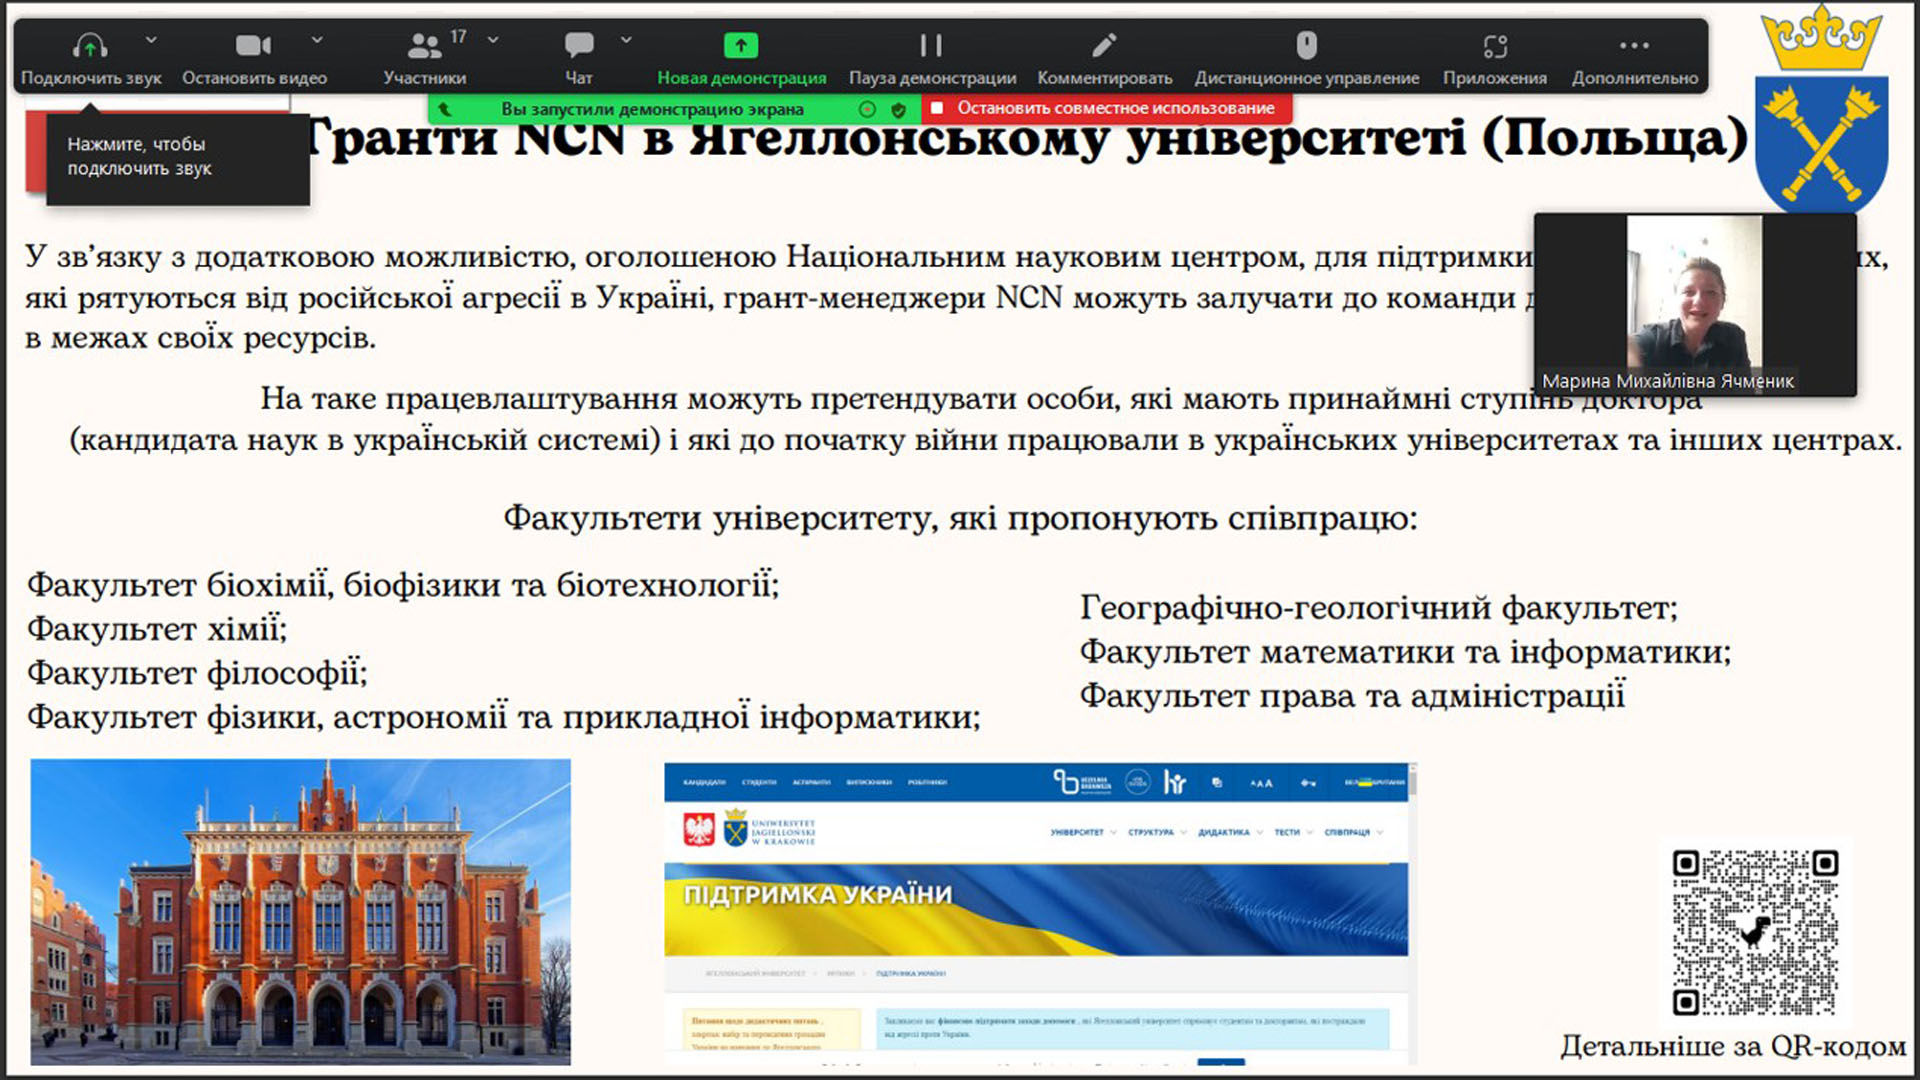Click the headphones 'Подключить звук' icon
This screenshot has width=1920, height=1080.
pyautogui.click(x=90, y=46)
